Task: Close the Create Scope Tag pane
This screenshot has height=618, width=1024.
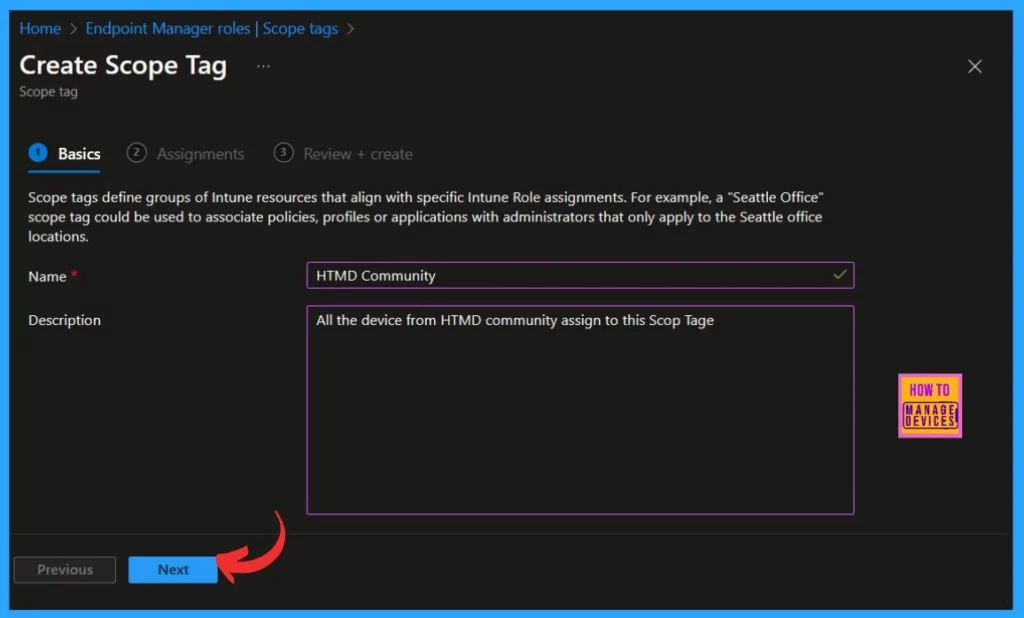Action: tap(974, 66)
